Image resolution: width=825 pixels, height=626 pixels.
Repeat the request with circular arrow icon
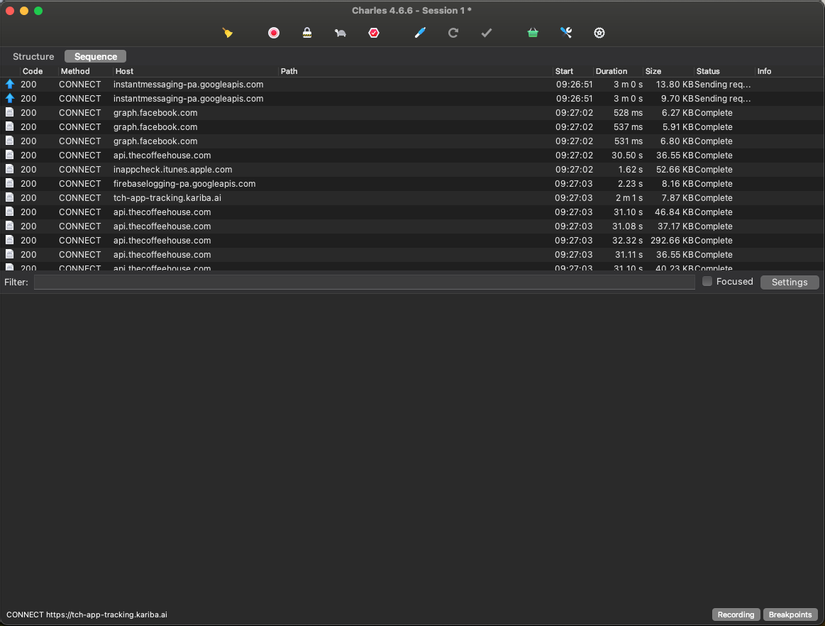tap(453, 33)
